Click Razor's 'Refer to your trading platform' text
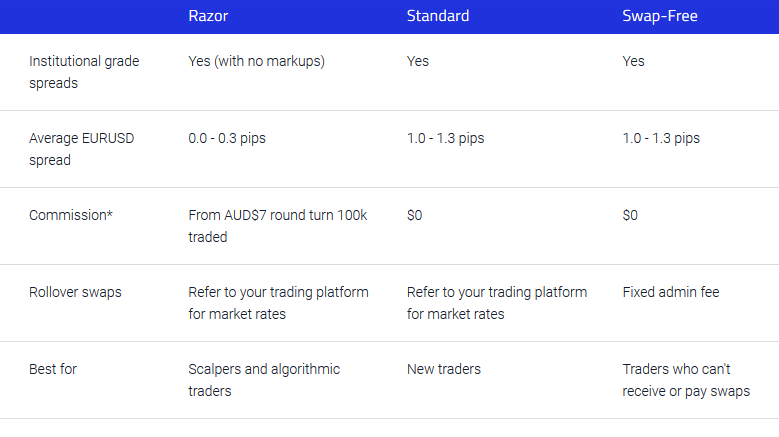The height and width of the screenshot is (437, 779). click(278, 292)
